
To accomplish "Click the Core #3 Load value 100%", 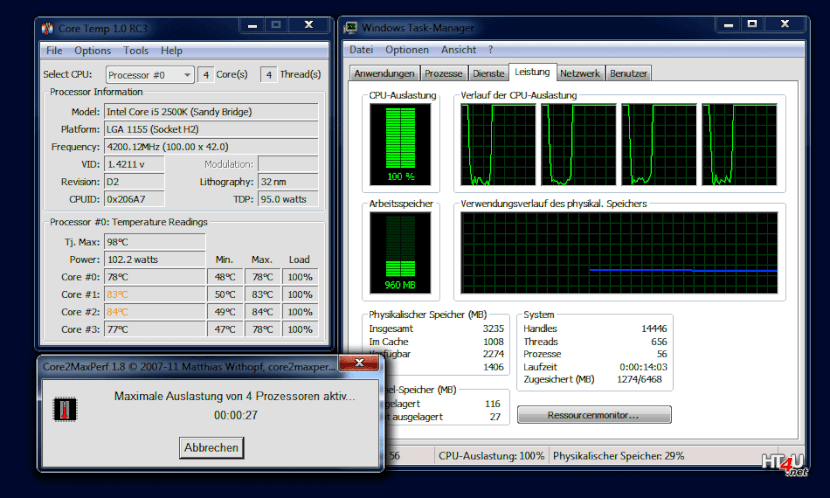I will [x=300, y=329].
